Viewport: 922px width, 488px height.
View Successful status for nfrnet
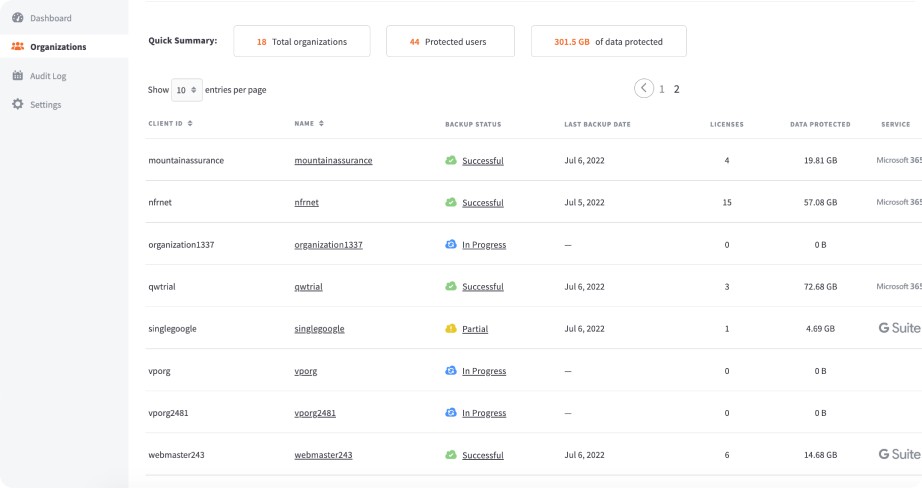pyautogui.click(x=483, y=202)
